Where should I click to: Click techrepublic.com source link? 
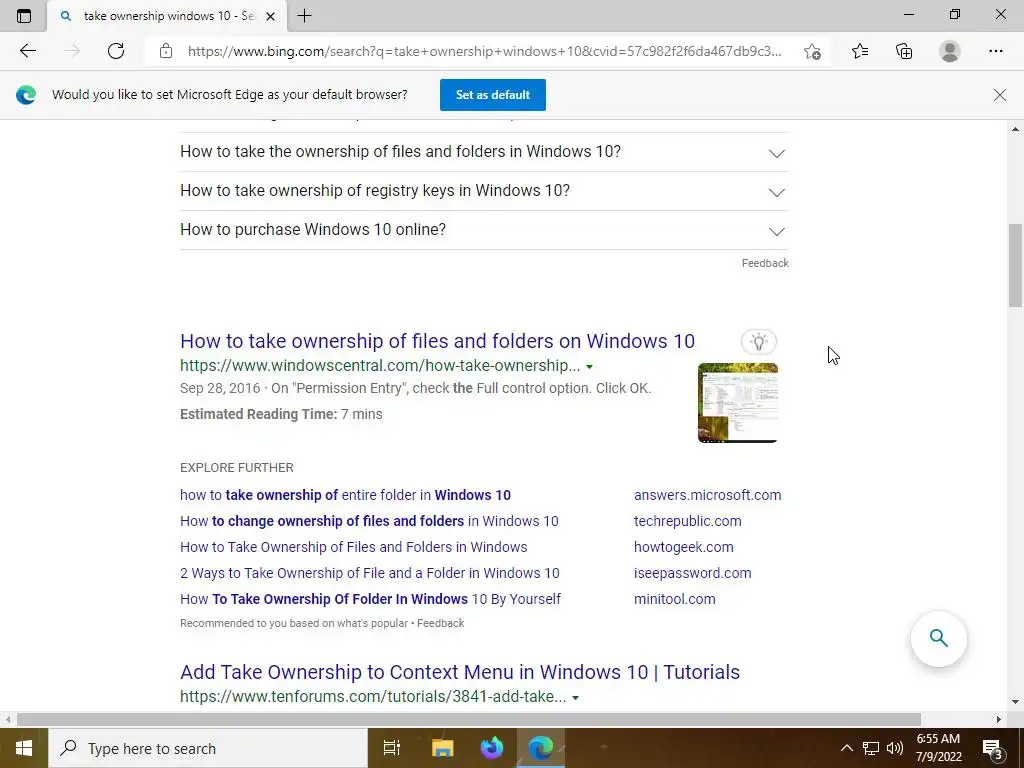coord(688,521)
